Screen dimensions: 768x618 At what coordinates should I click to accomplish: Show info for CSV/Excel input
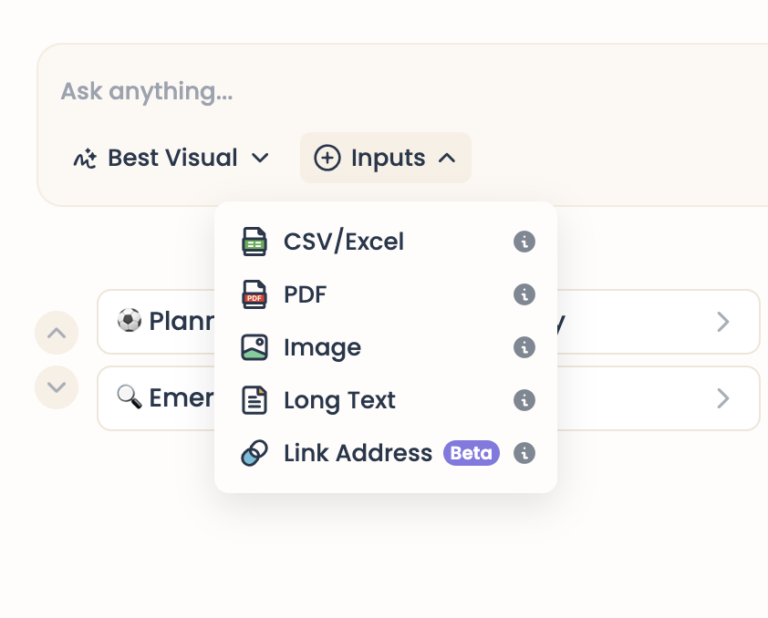[x=524, y=242]
